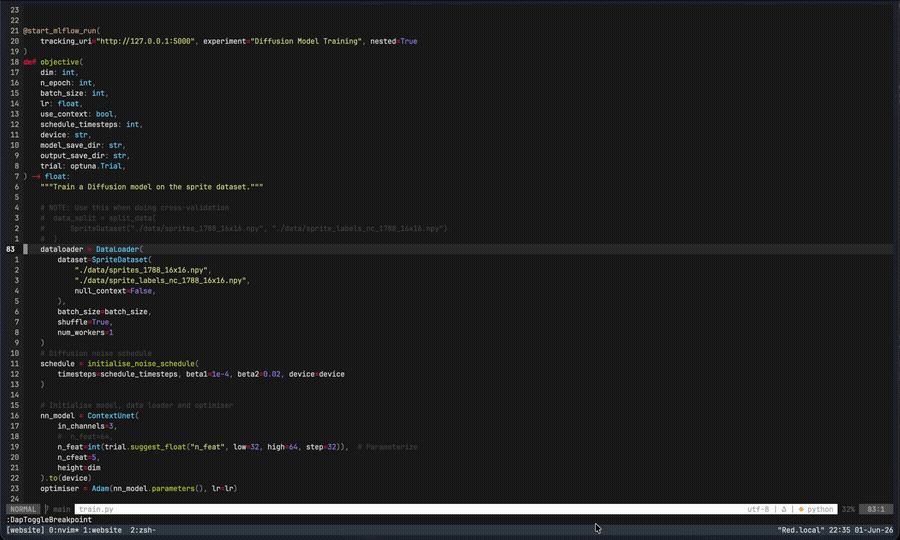Click the num_workers=1 argument

pyautogui.click(x=85, y=333)
